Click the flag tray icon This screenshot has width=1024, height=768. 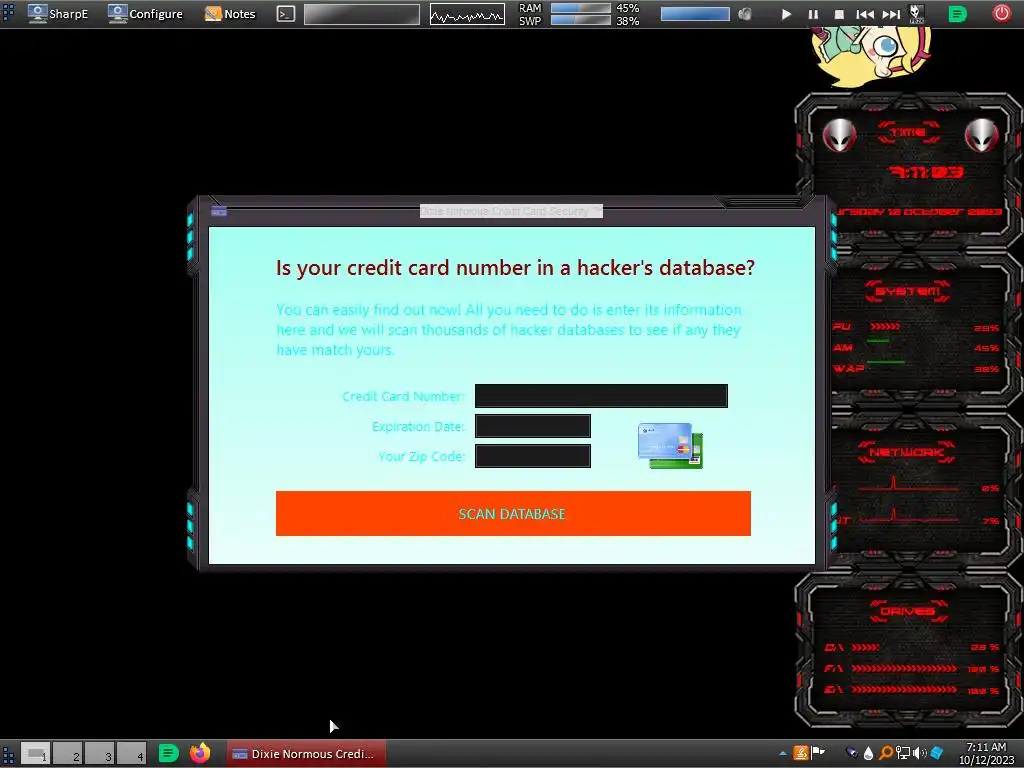tap(818, 753)
